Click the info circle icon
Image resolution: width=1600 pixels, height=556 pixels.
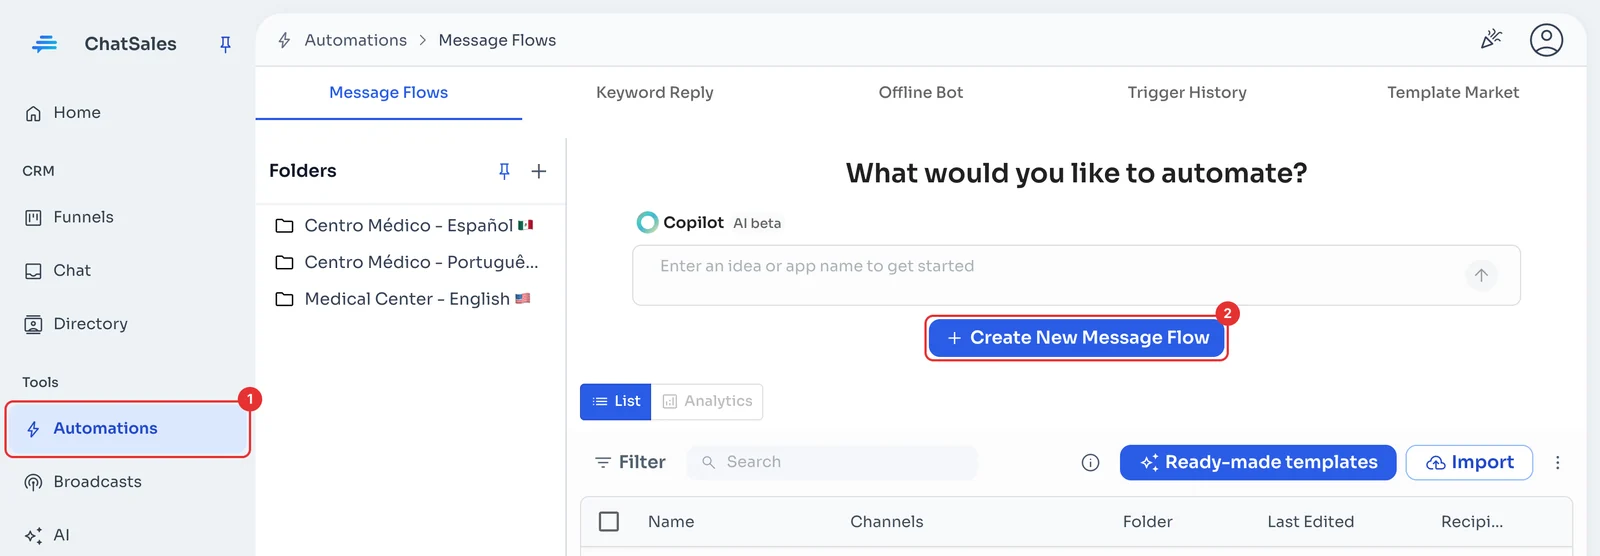[x=1090, y=462]
